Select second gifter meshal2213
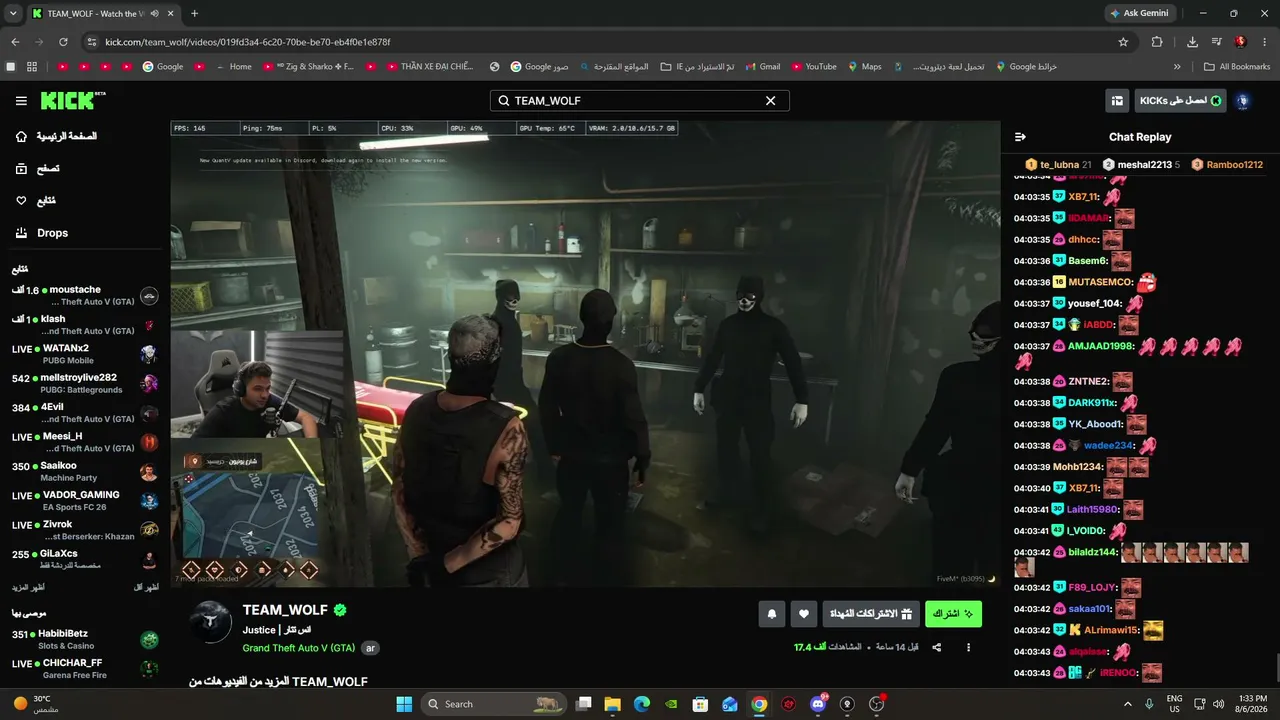1280x720 pixels. tap(1141, 165)
